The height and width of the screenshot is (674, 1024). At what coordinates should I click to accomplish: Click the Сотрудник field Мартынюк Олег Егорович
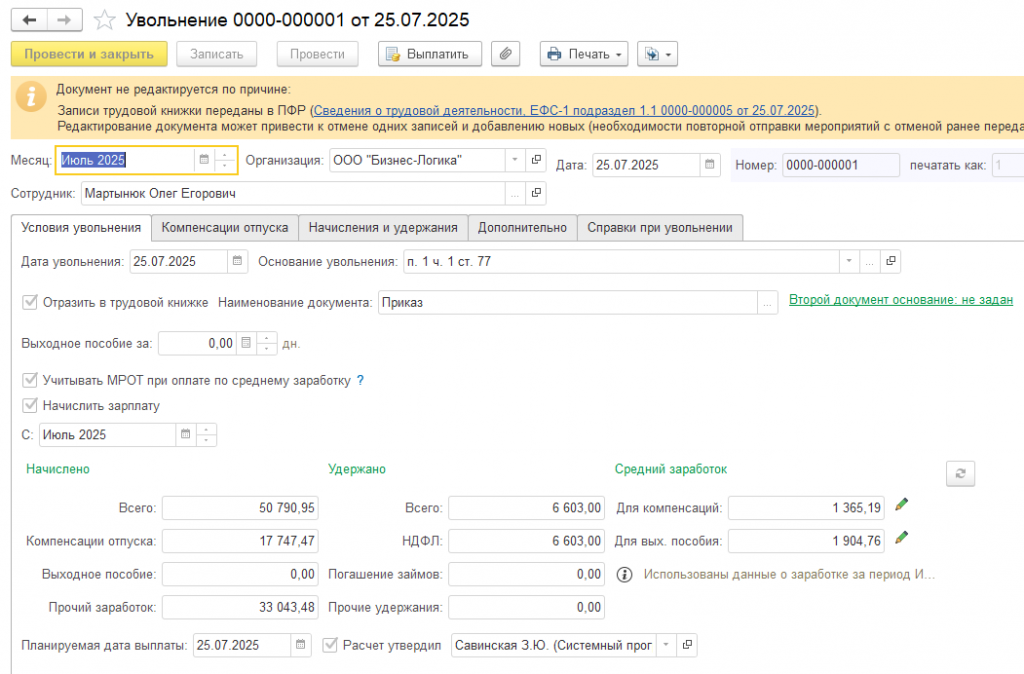[x=293, y=193]
